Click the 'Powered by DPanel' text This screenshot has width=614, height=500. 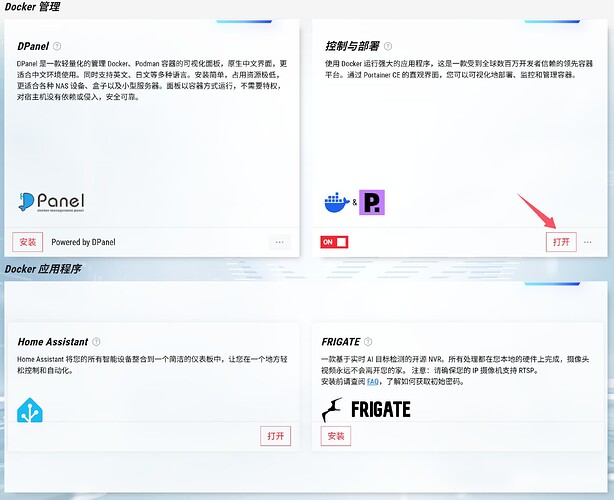pos(83,242)
